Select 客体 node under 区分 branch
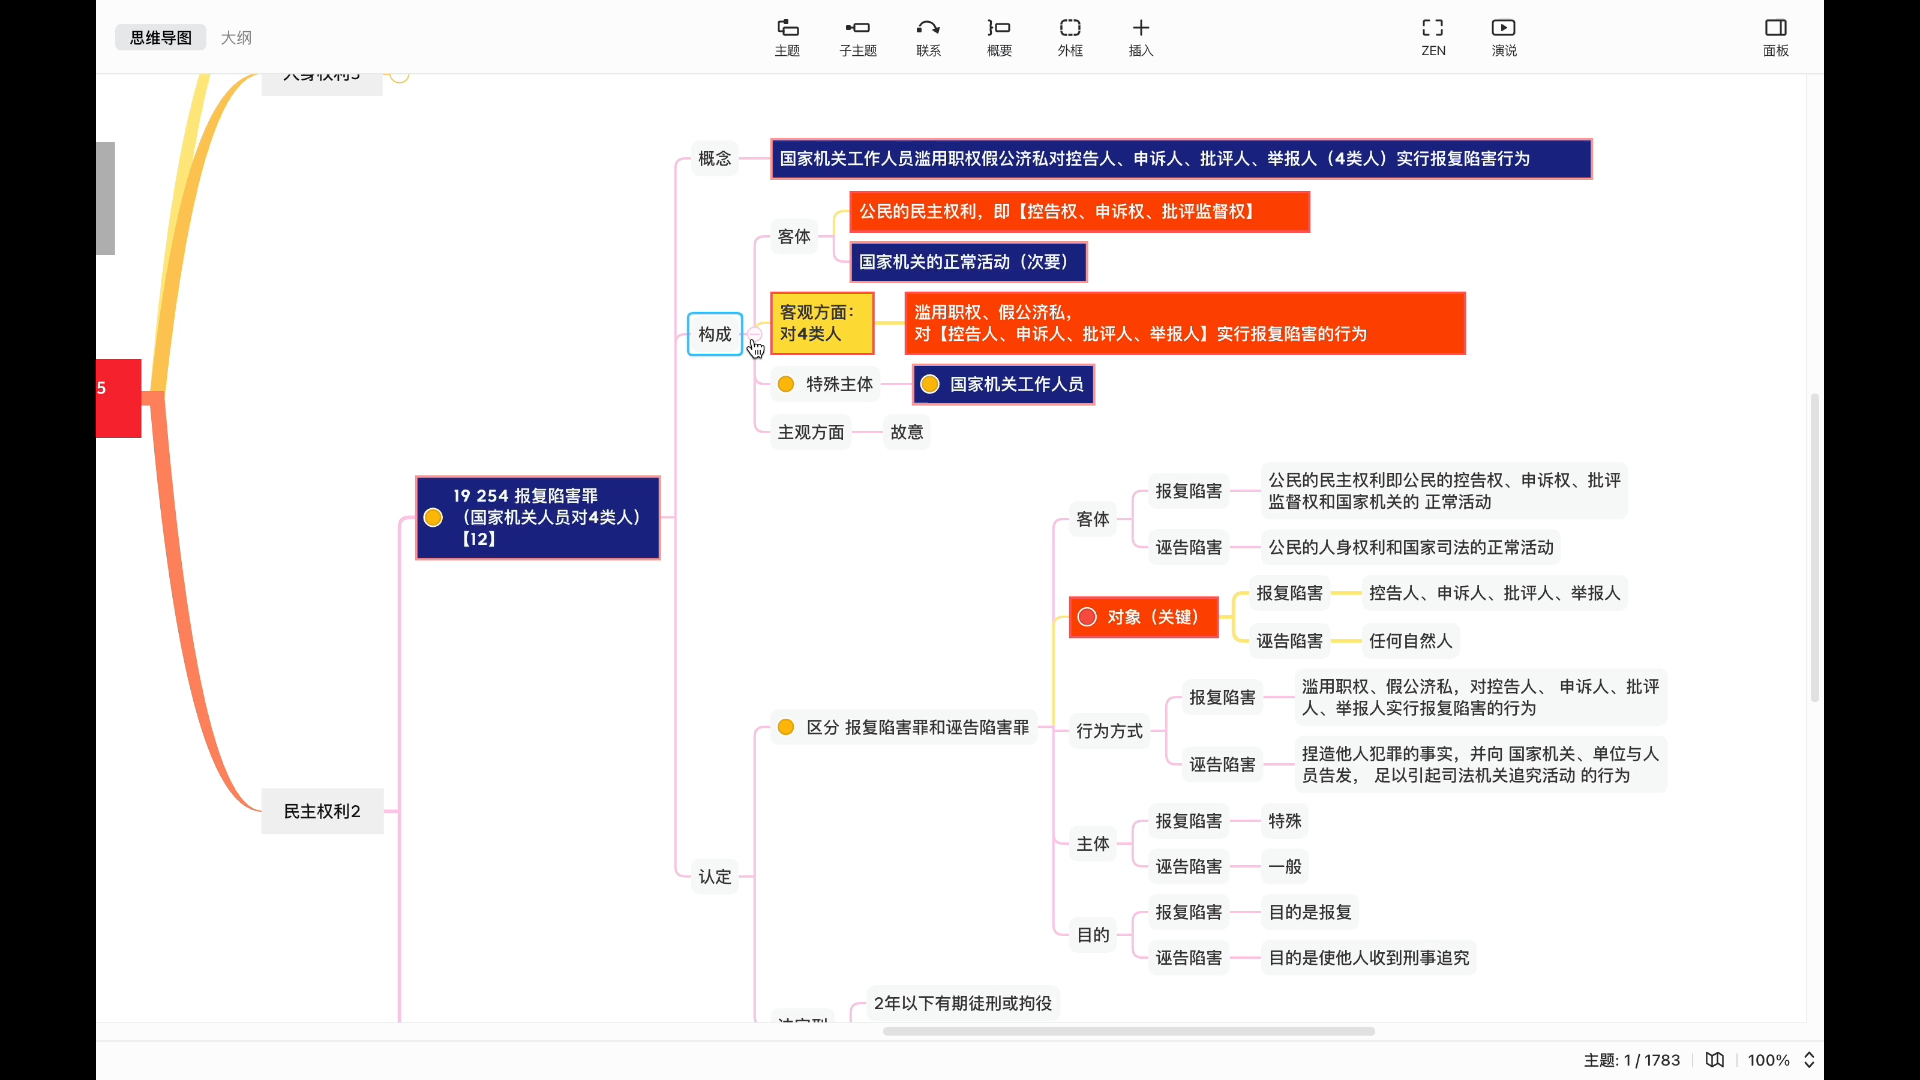This screenshot has width=1920, height=1080. 1093,519
